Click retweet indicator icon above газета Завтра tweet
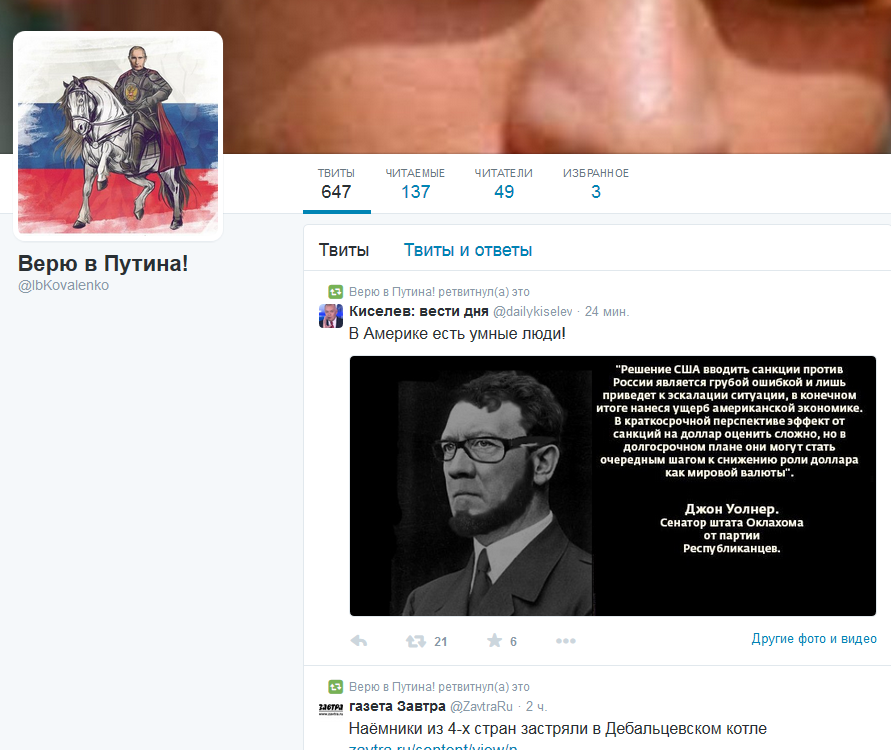The width and height of the screenshot is (891, 750). tap(336, 687)
